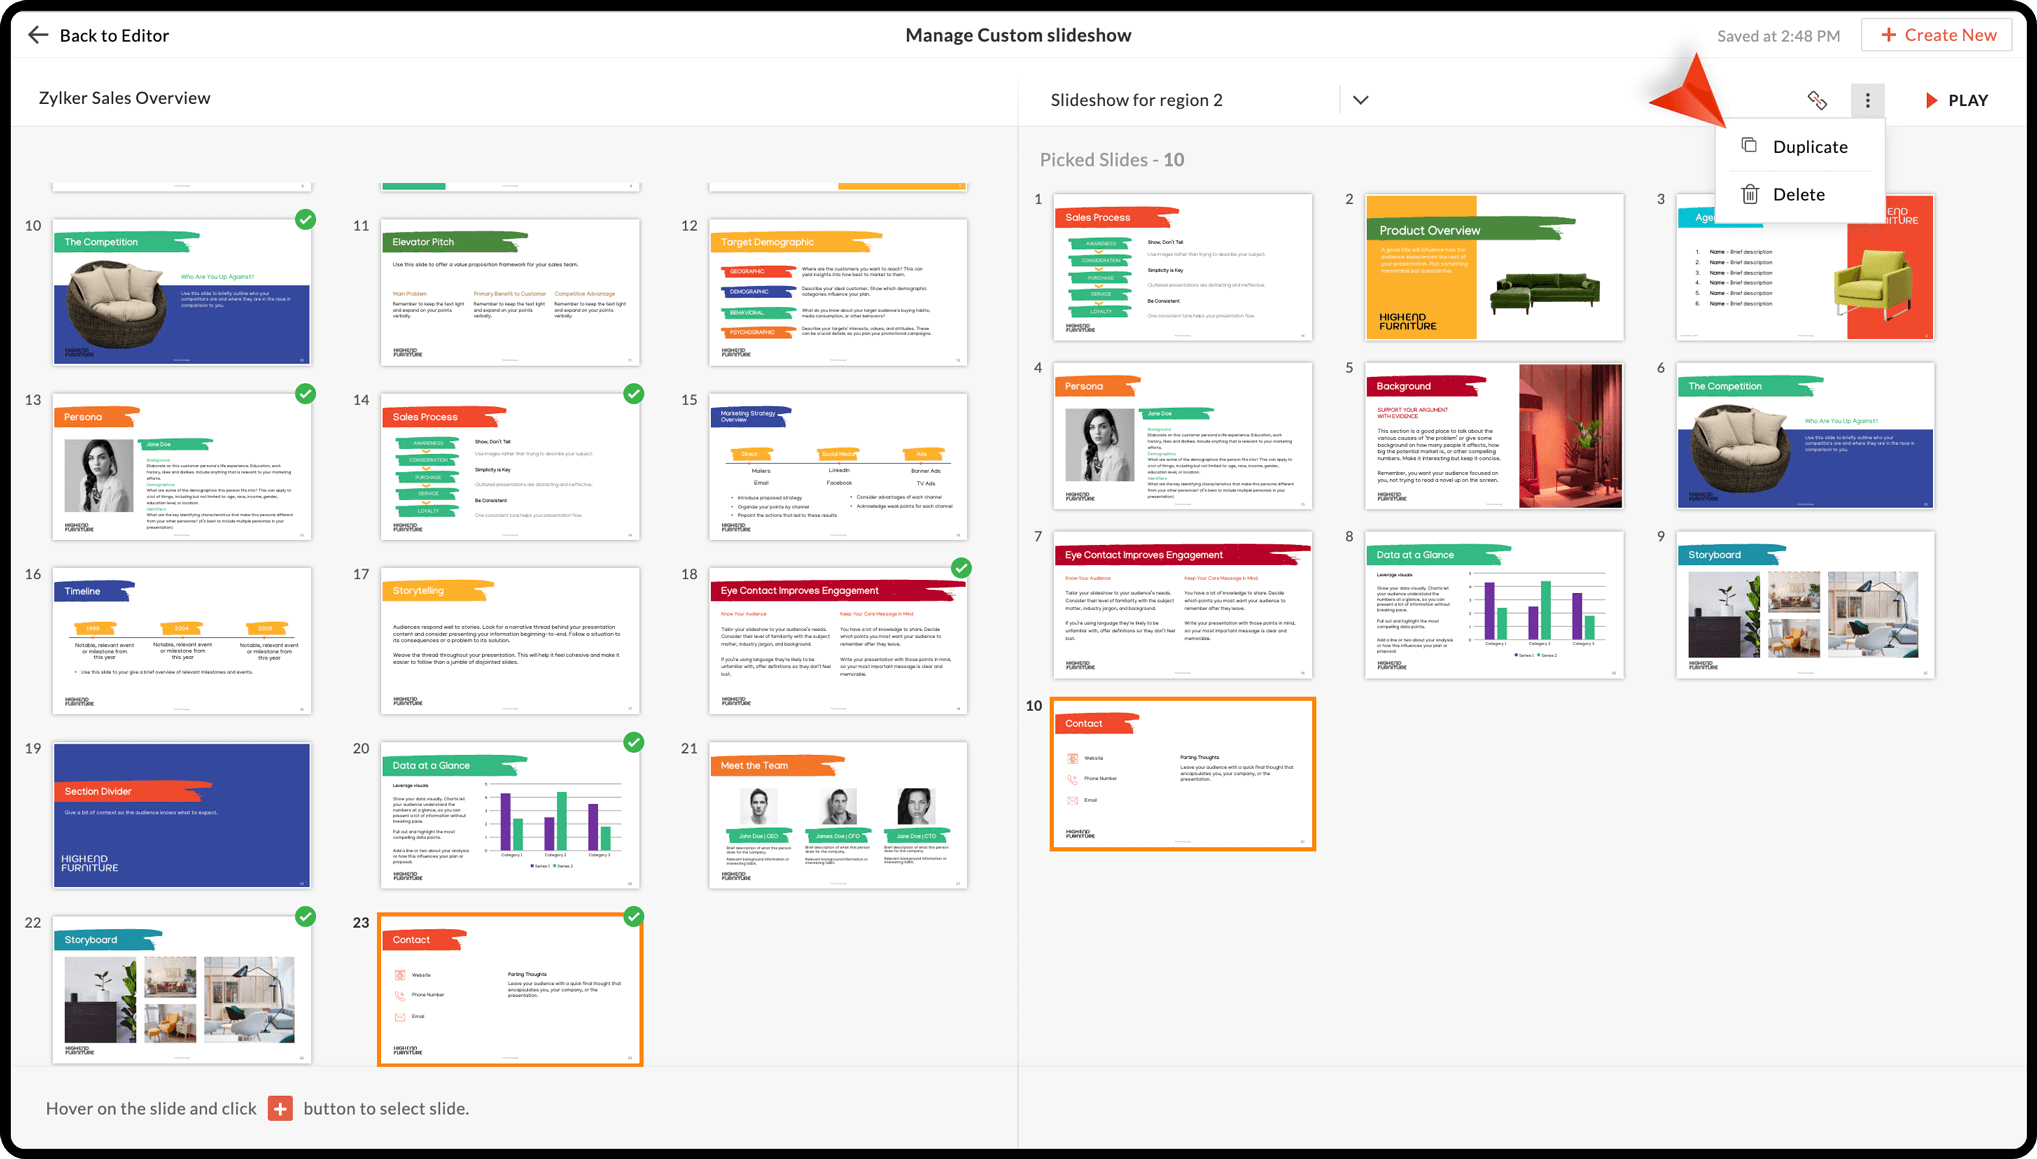Click the copy icon beside Duplicate
Viewport: 2037px width, 1159px height.
click(x=1749, y=146)
